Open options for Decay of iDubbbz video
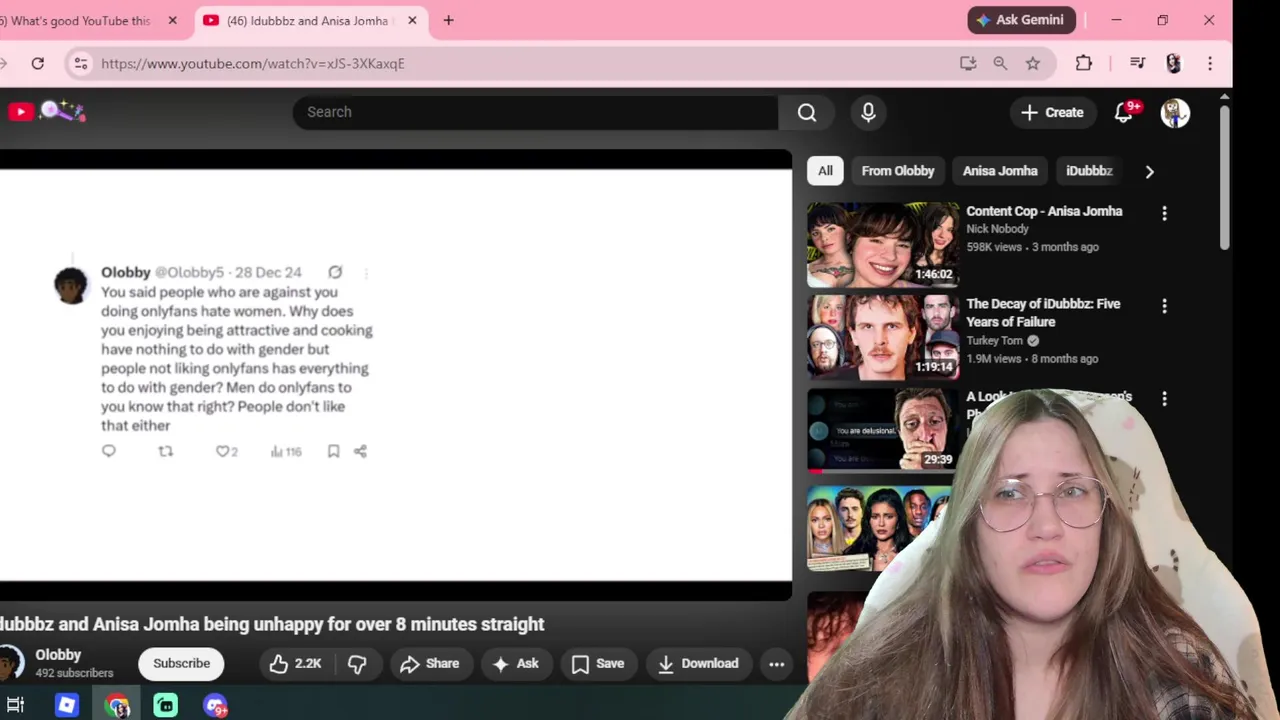Viewport: 1280px width, 720px height. pos(1164,306)
